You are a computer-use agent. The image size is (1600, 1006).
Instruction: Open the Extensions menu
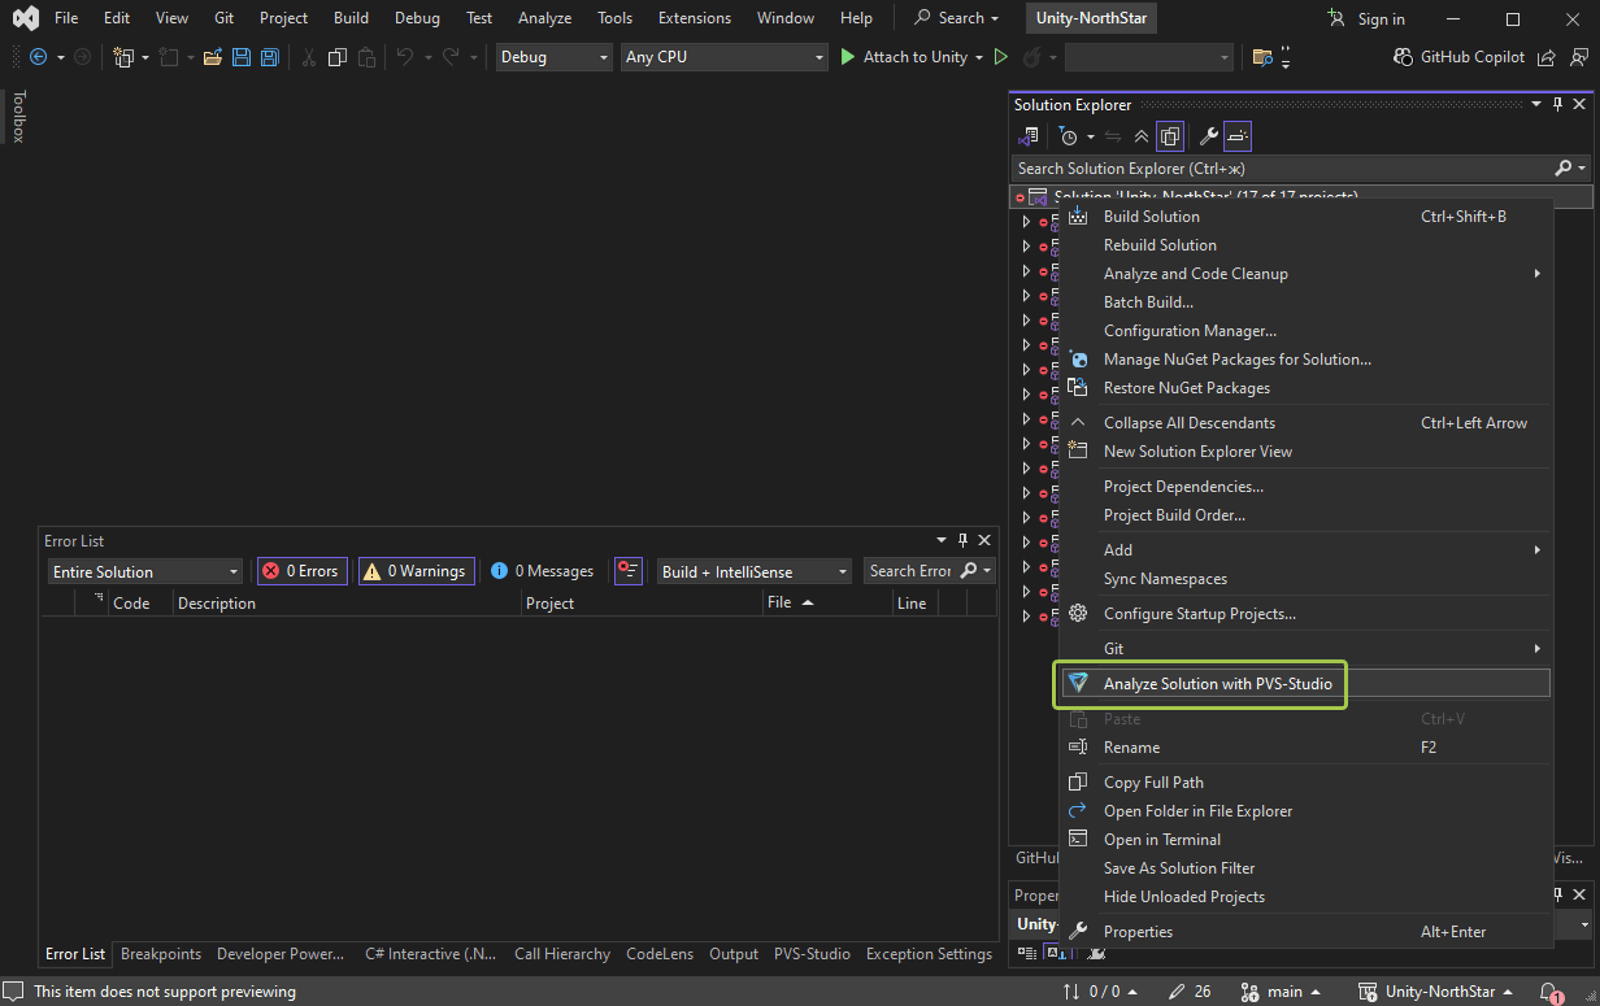tap(694, 17)
